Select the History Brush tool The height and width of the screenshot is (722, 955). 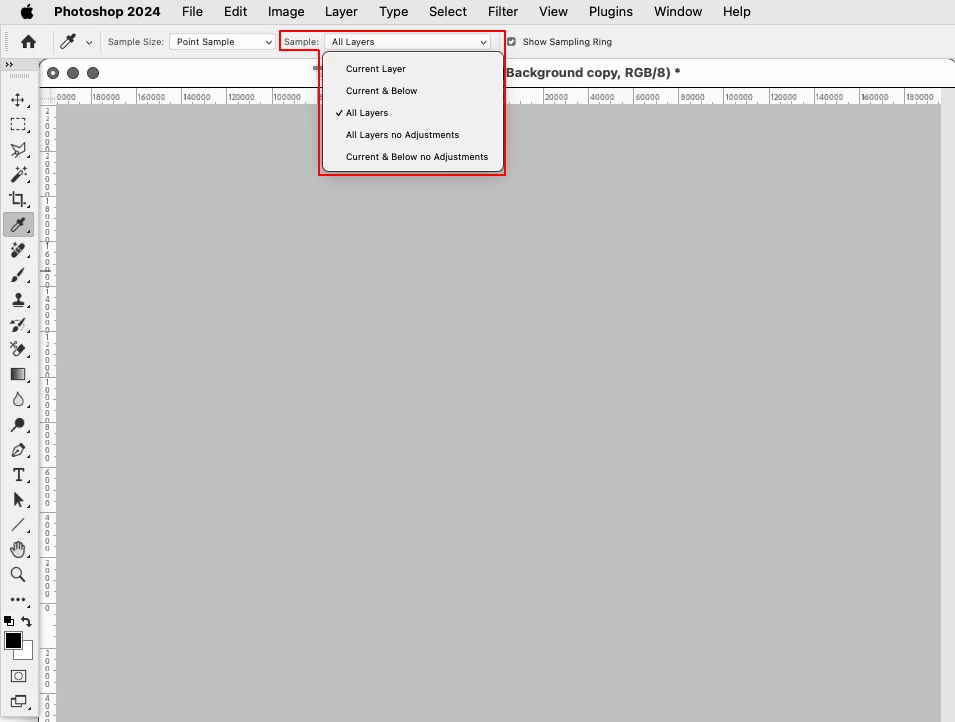[x=18, y=325]
